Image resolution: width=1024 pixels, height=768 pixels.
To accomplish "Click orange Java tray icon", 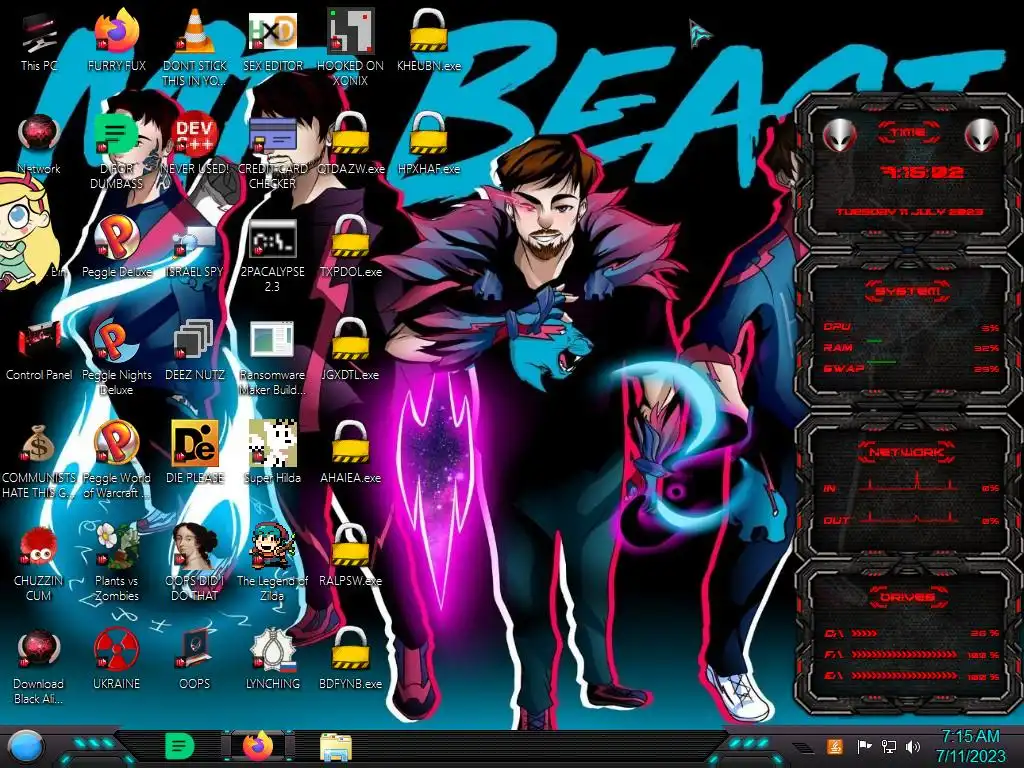I will tap(835, 746).
